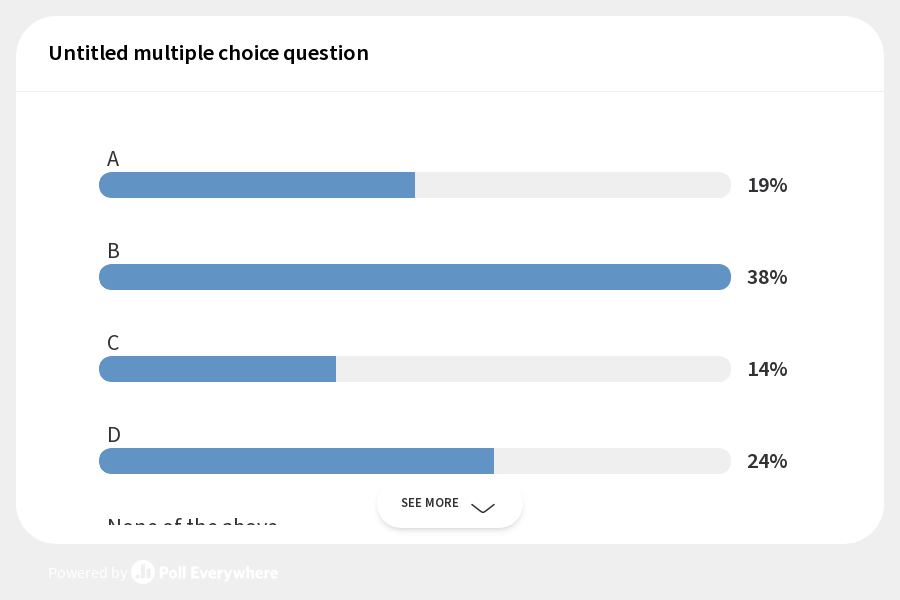Click the progress bar for option D
900x600 pixels.
pyautogui.click(x=415, y=461)
